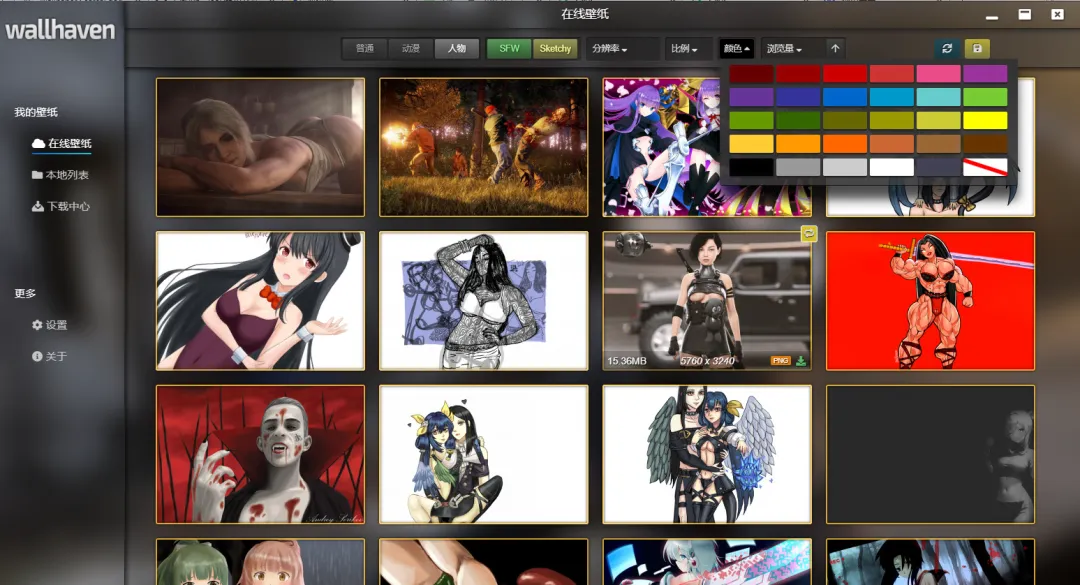Pick the medium gray swatch beside black
The width and height of the screenshot is (1080, 585).
[798, 167]
